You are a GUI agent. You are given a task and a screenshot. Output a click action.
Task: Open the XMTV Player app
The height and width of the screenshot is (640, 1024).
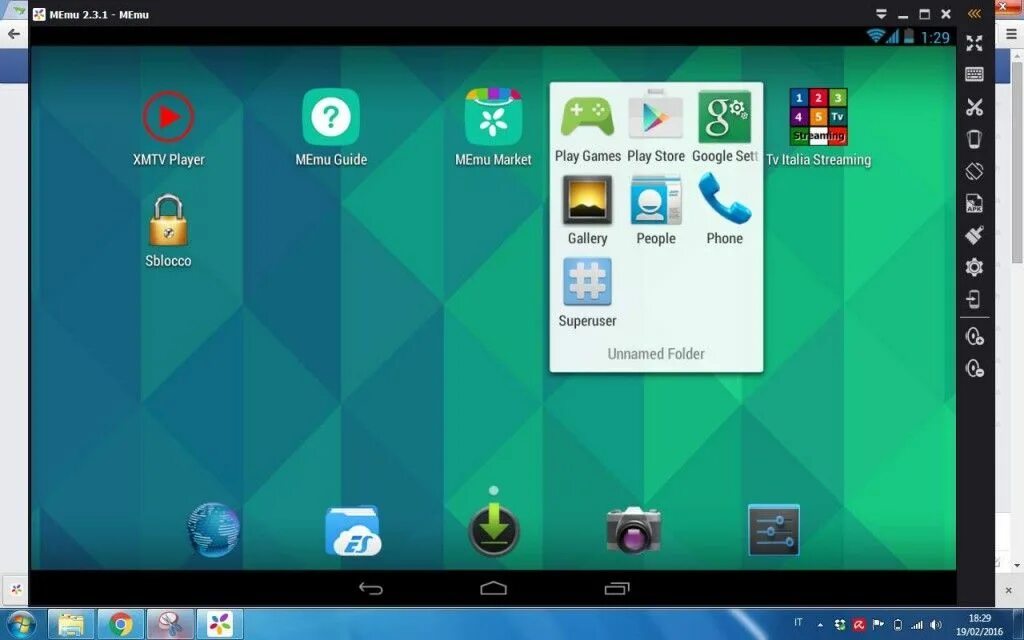168,118
